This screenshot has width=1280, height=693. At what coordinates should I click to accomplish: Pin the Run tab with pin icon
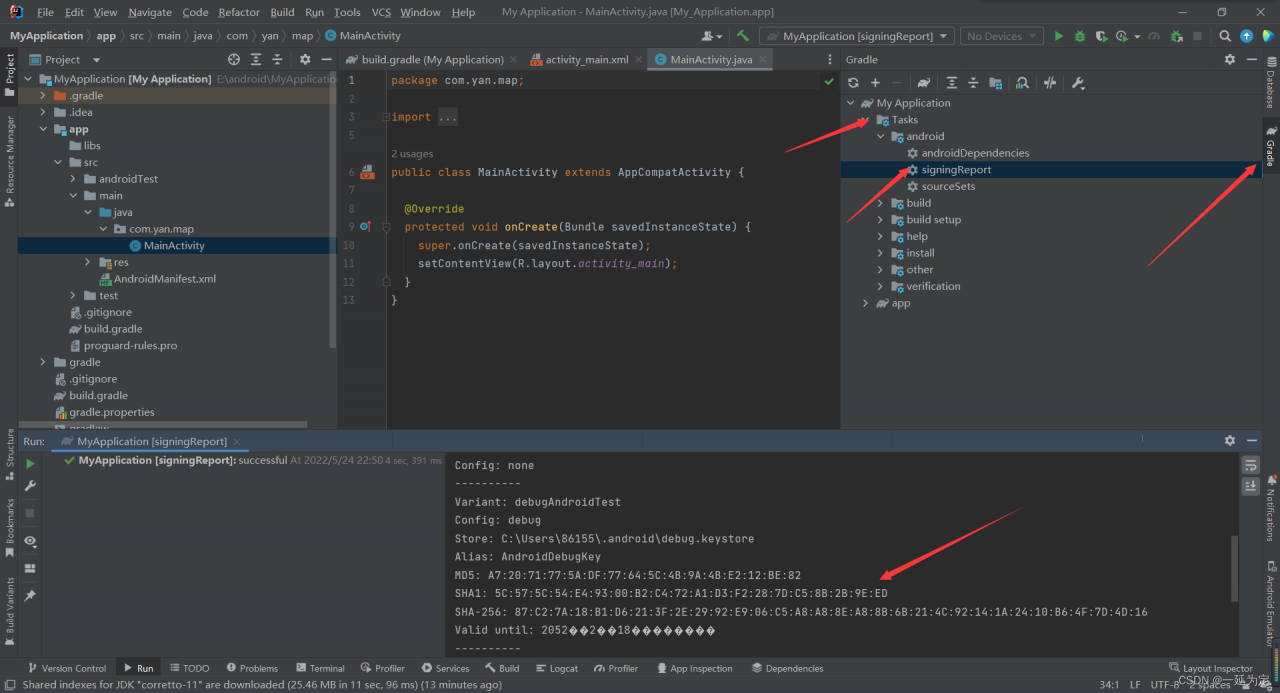click(30, 596)
